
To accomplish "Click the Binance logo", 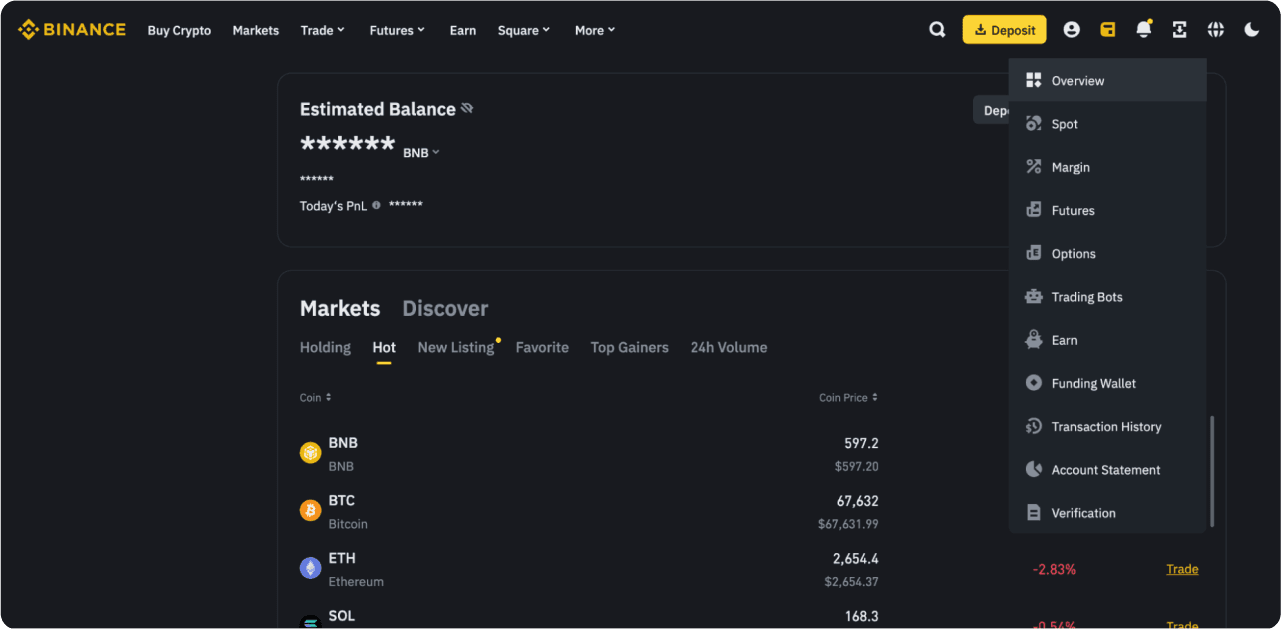I will [72, 30].
